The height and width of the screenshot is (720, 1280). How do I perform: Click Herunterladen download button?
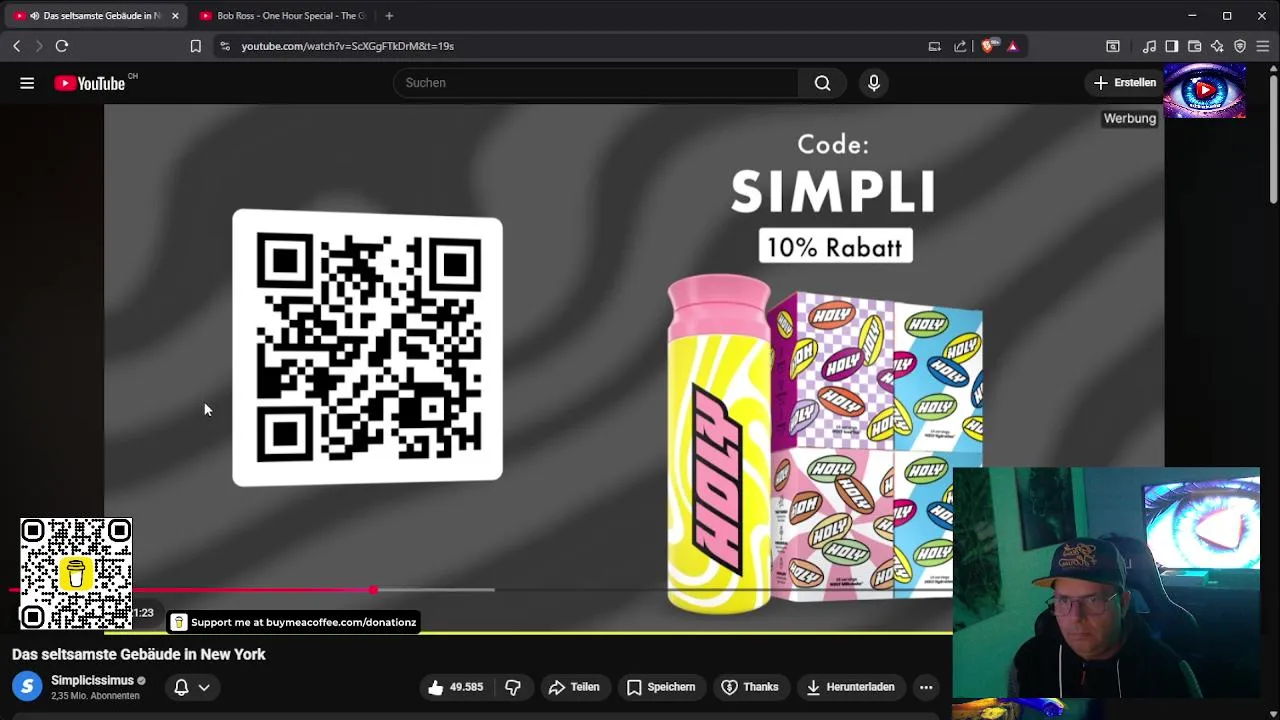[850, 687]
